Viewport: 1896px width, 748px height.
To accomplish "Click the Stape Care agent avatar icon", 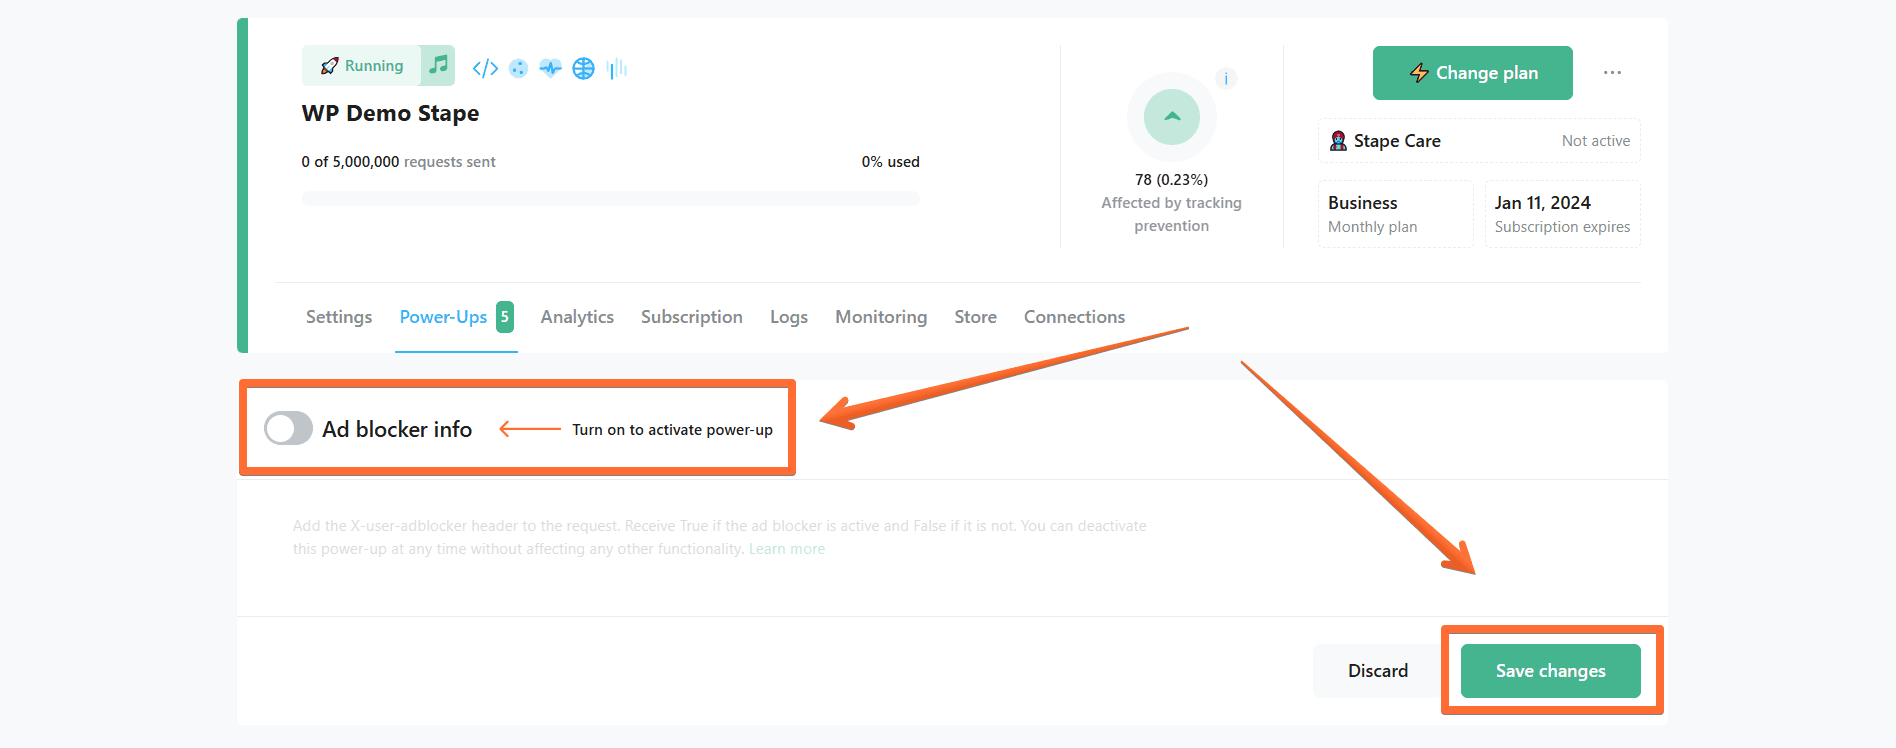I will [x=1338, y=141].
